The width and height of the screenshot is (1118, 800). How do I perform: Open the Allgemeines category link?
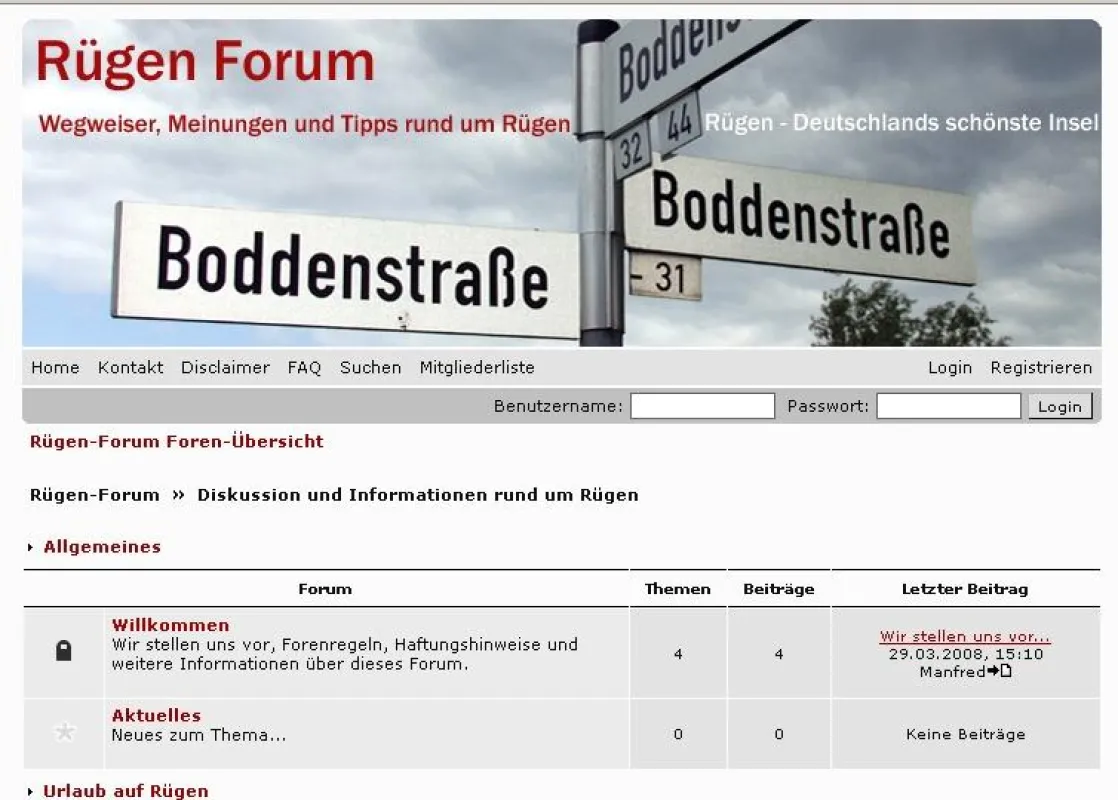102,547
